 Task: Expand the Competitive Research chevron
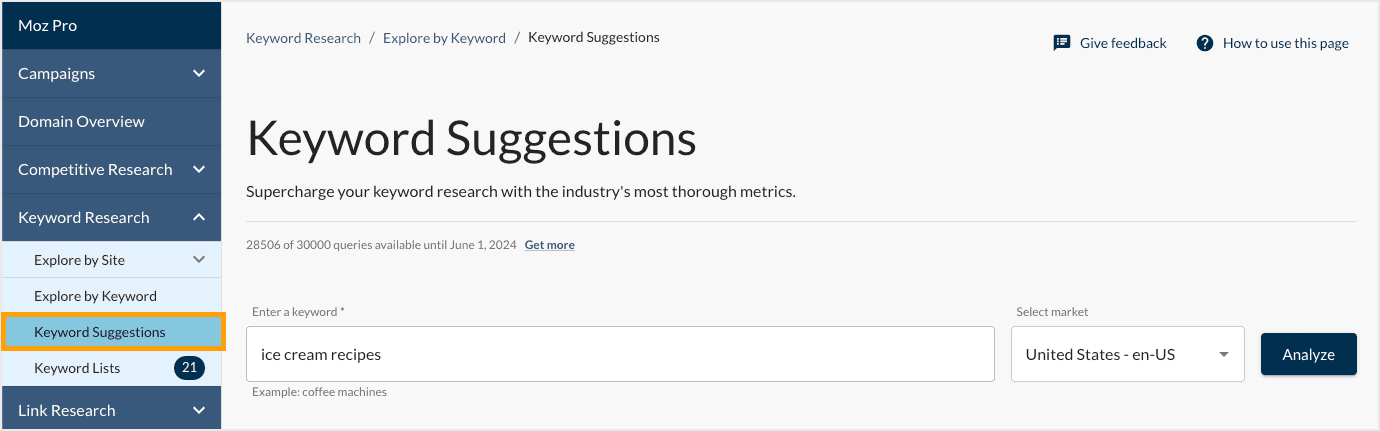pyautogui.click(x=199, y=169)
